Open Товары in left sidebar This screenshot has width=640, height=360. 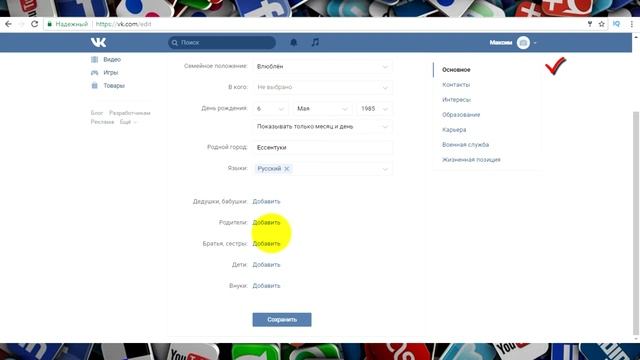[114, 86]
